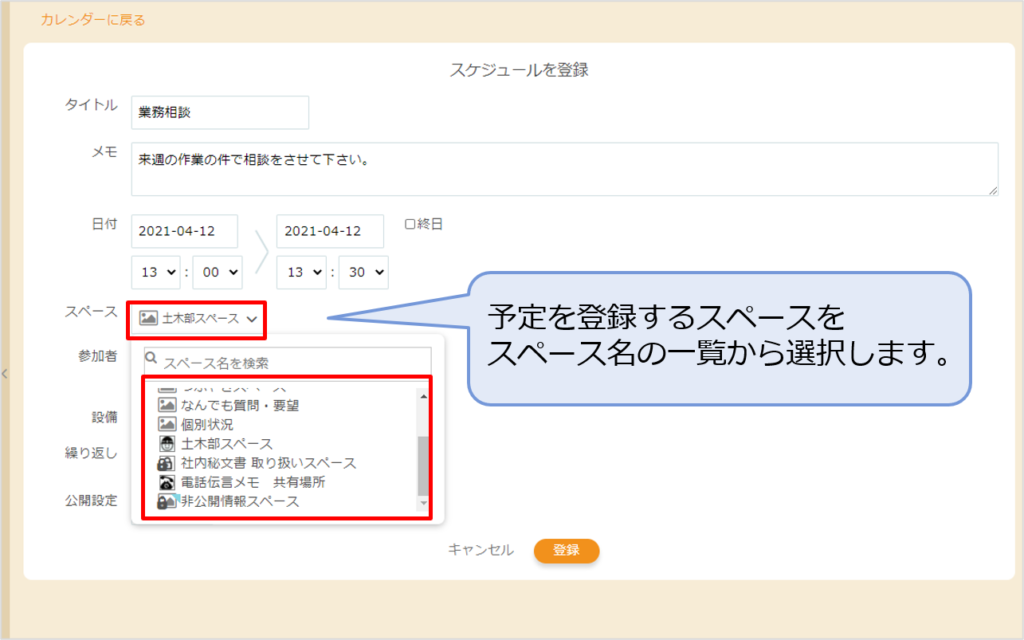Click the 電話伝言メモ telephone icon
1024x640 pixels.
pos(167,482)
